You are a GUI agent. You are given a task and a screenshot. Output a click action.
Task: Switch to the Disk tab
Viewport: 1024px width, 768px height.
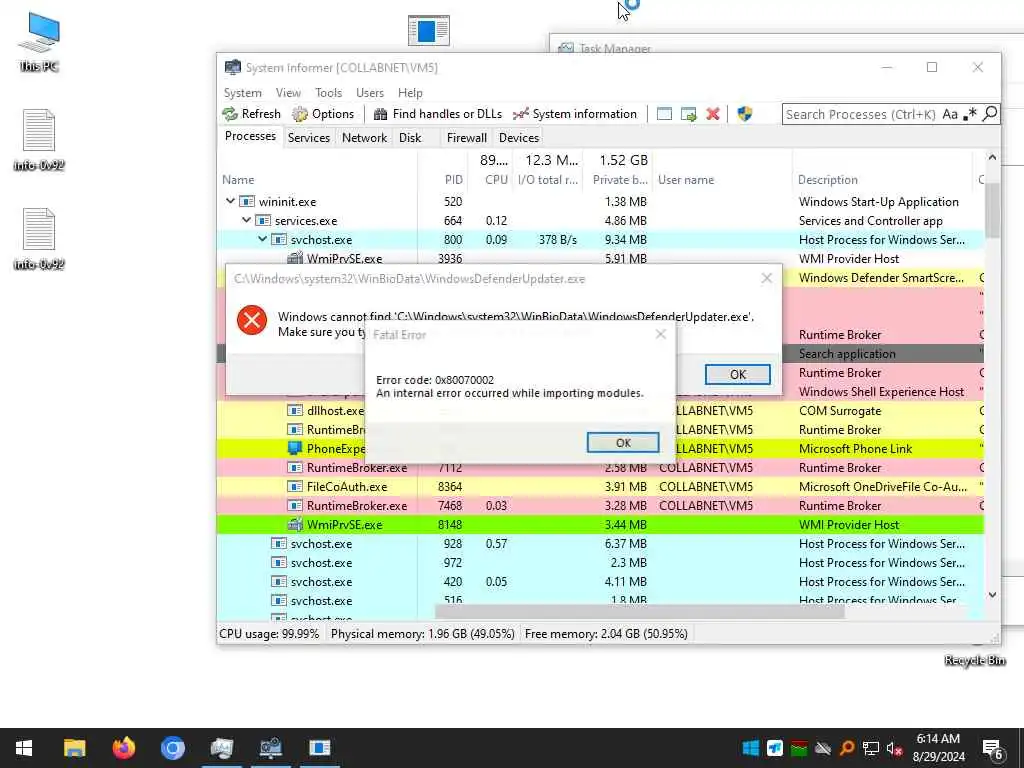click(410, 138)
